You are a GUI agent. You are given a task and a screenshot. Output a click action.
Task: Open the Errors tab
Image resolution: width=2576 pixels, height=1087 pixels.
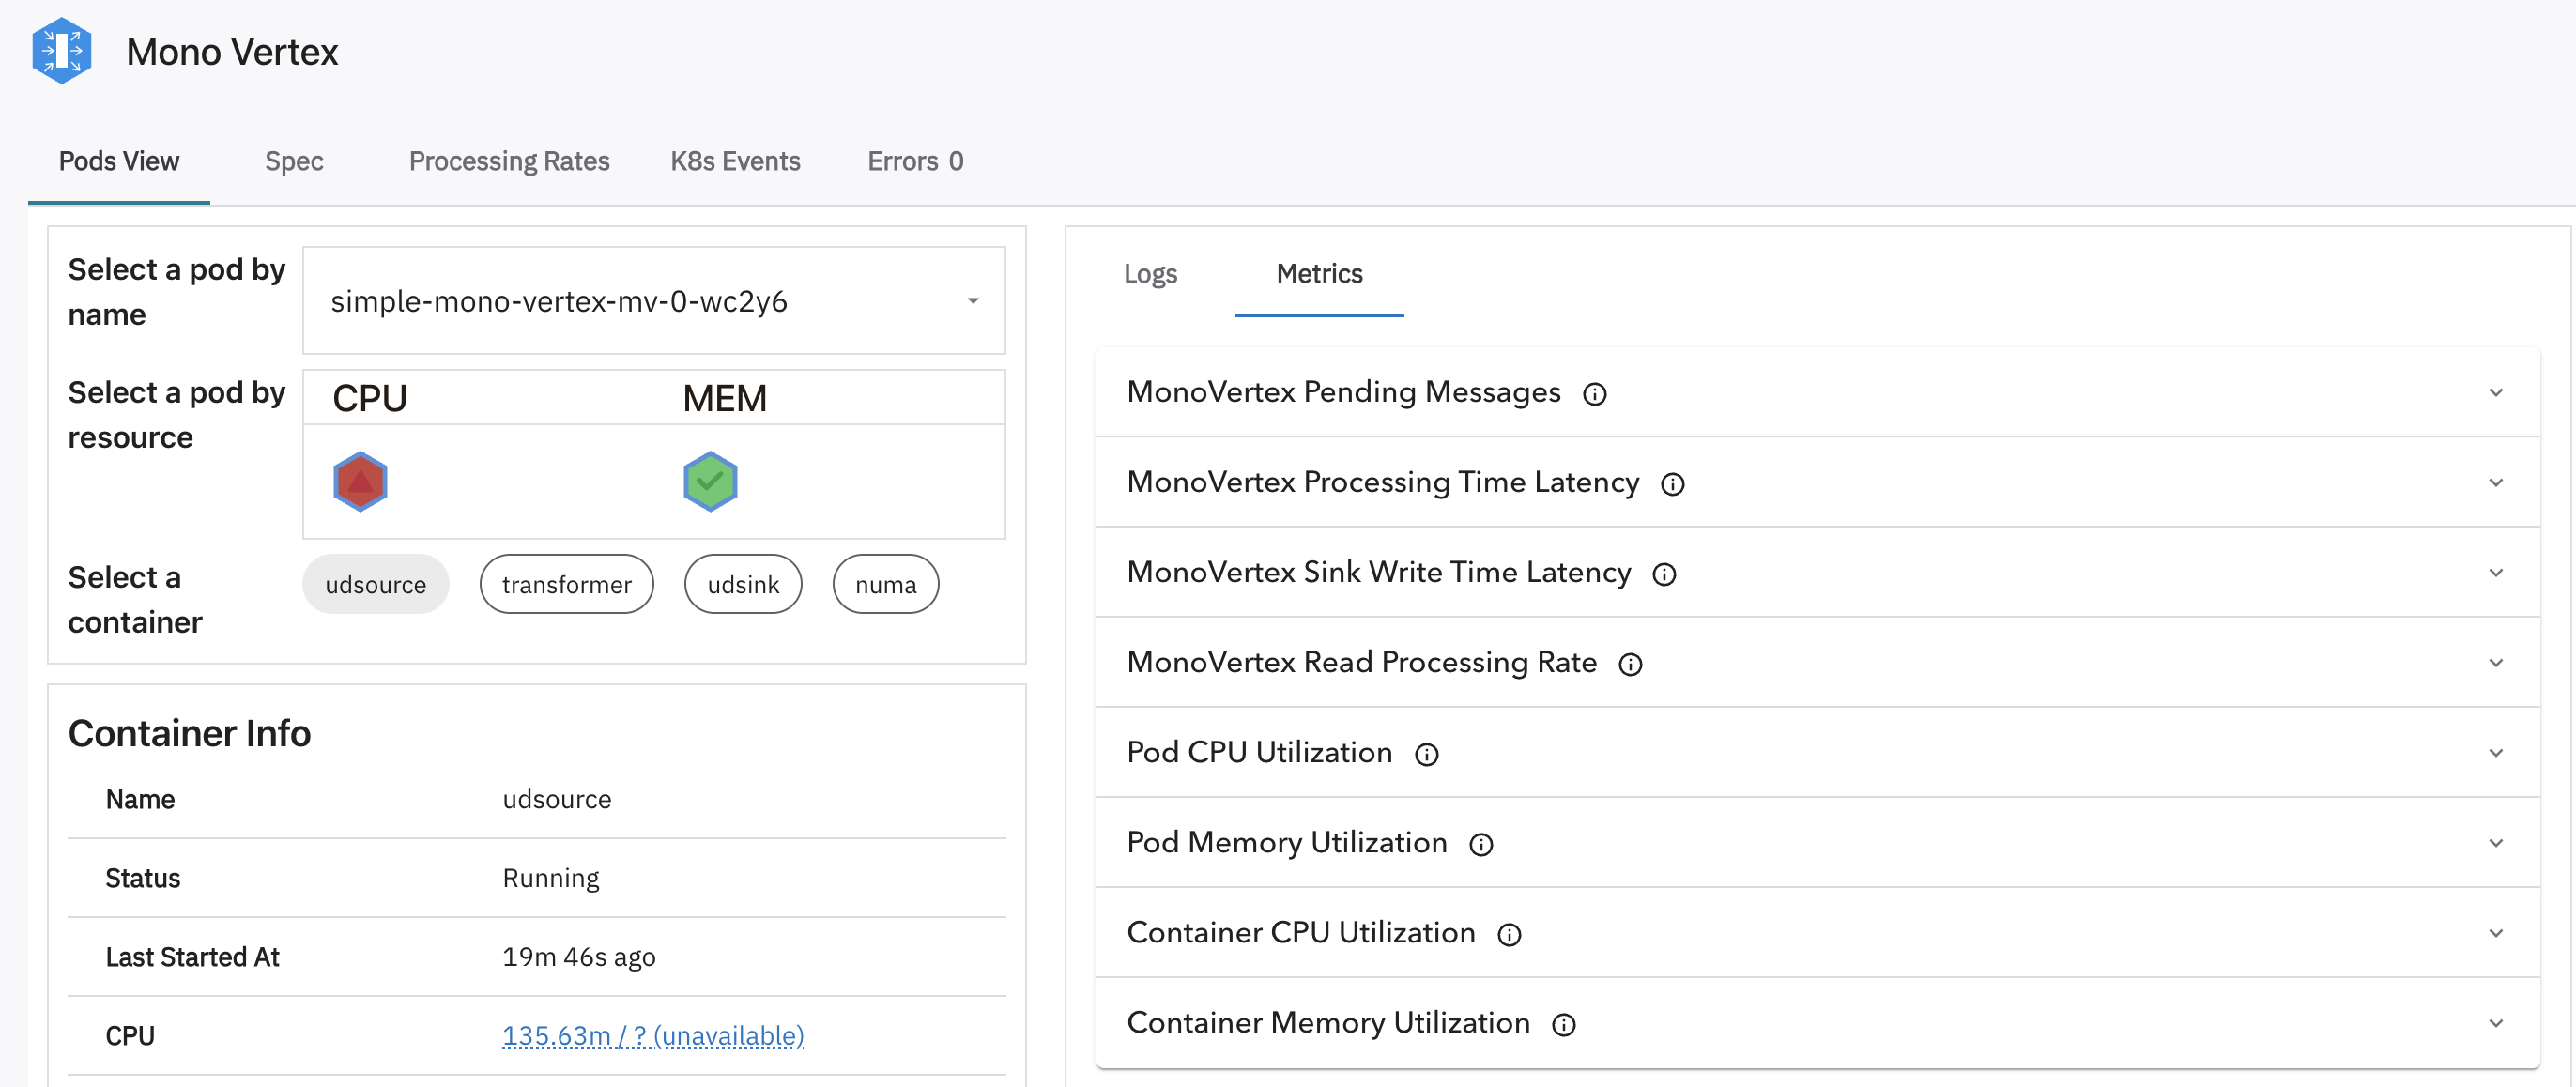tap(915, 161)
